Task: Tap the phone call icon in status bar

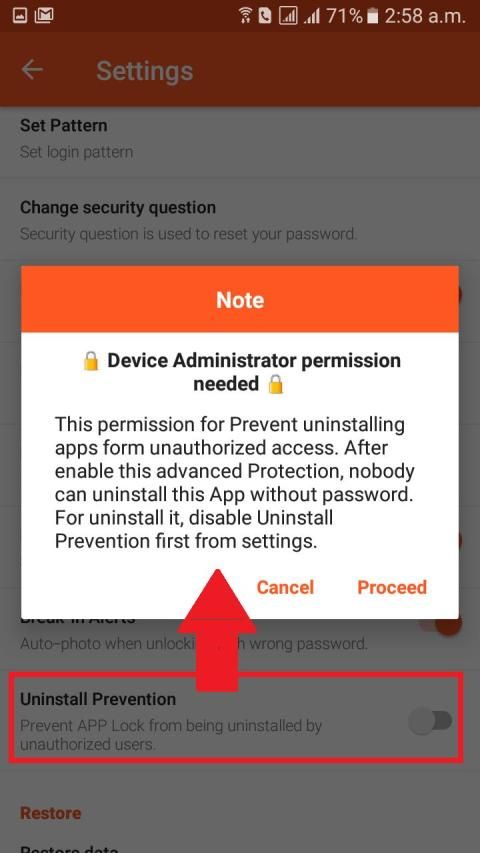Action: [265, 16]
